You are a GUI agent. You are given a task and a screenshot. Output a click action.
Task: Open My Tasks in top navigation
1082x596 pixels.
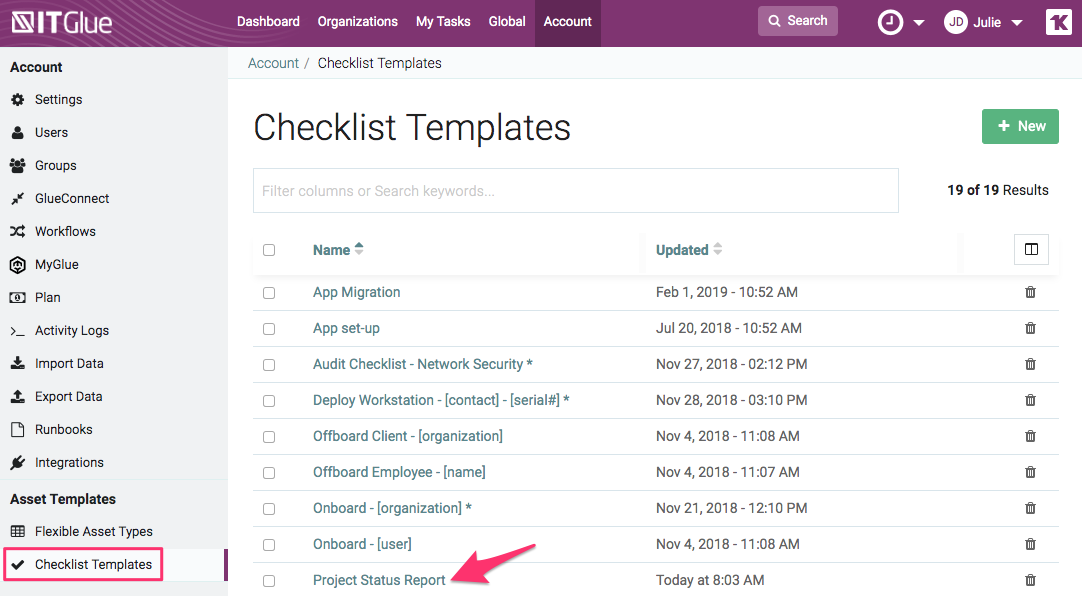(443, 22)
